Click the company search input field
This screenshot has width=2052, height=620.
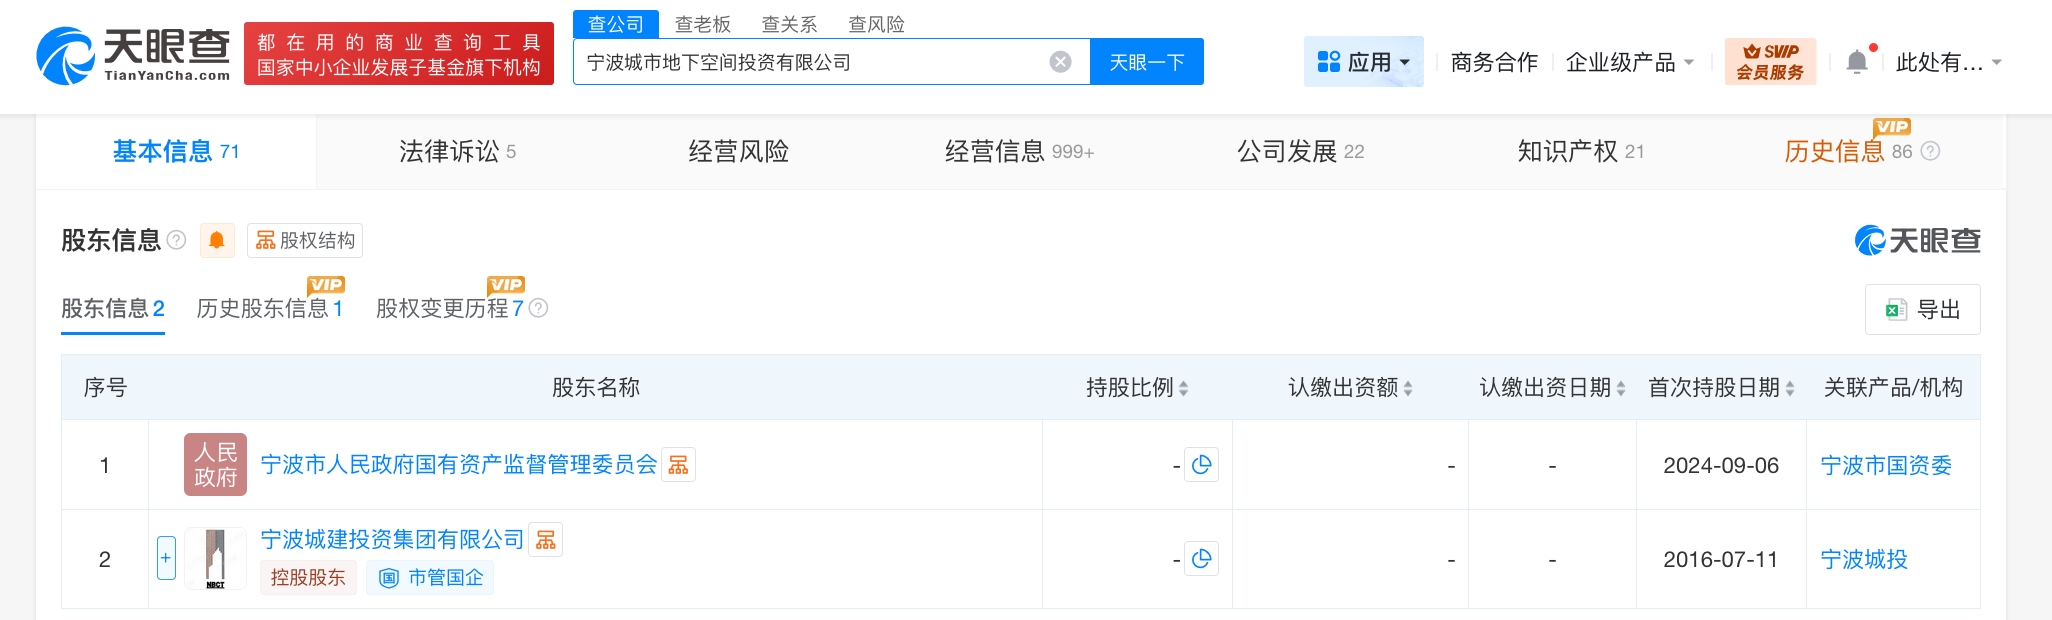tap(810, 62)
